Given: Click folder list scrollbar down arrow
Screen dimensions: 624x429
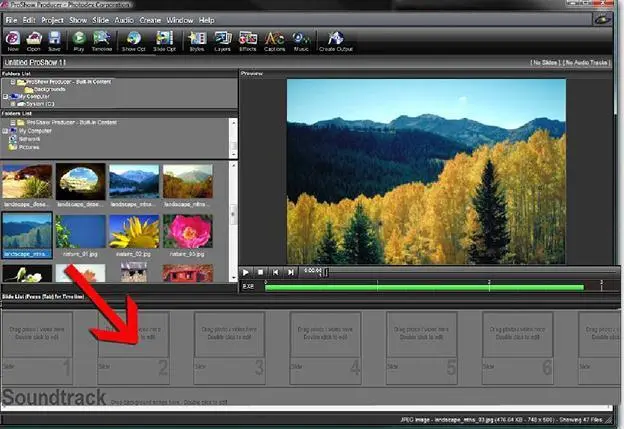Looking at the screenshot, I should coord(234,155).
